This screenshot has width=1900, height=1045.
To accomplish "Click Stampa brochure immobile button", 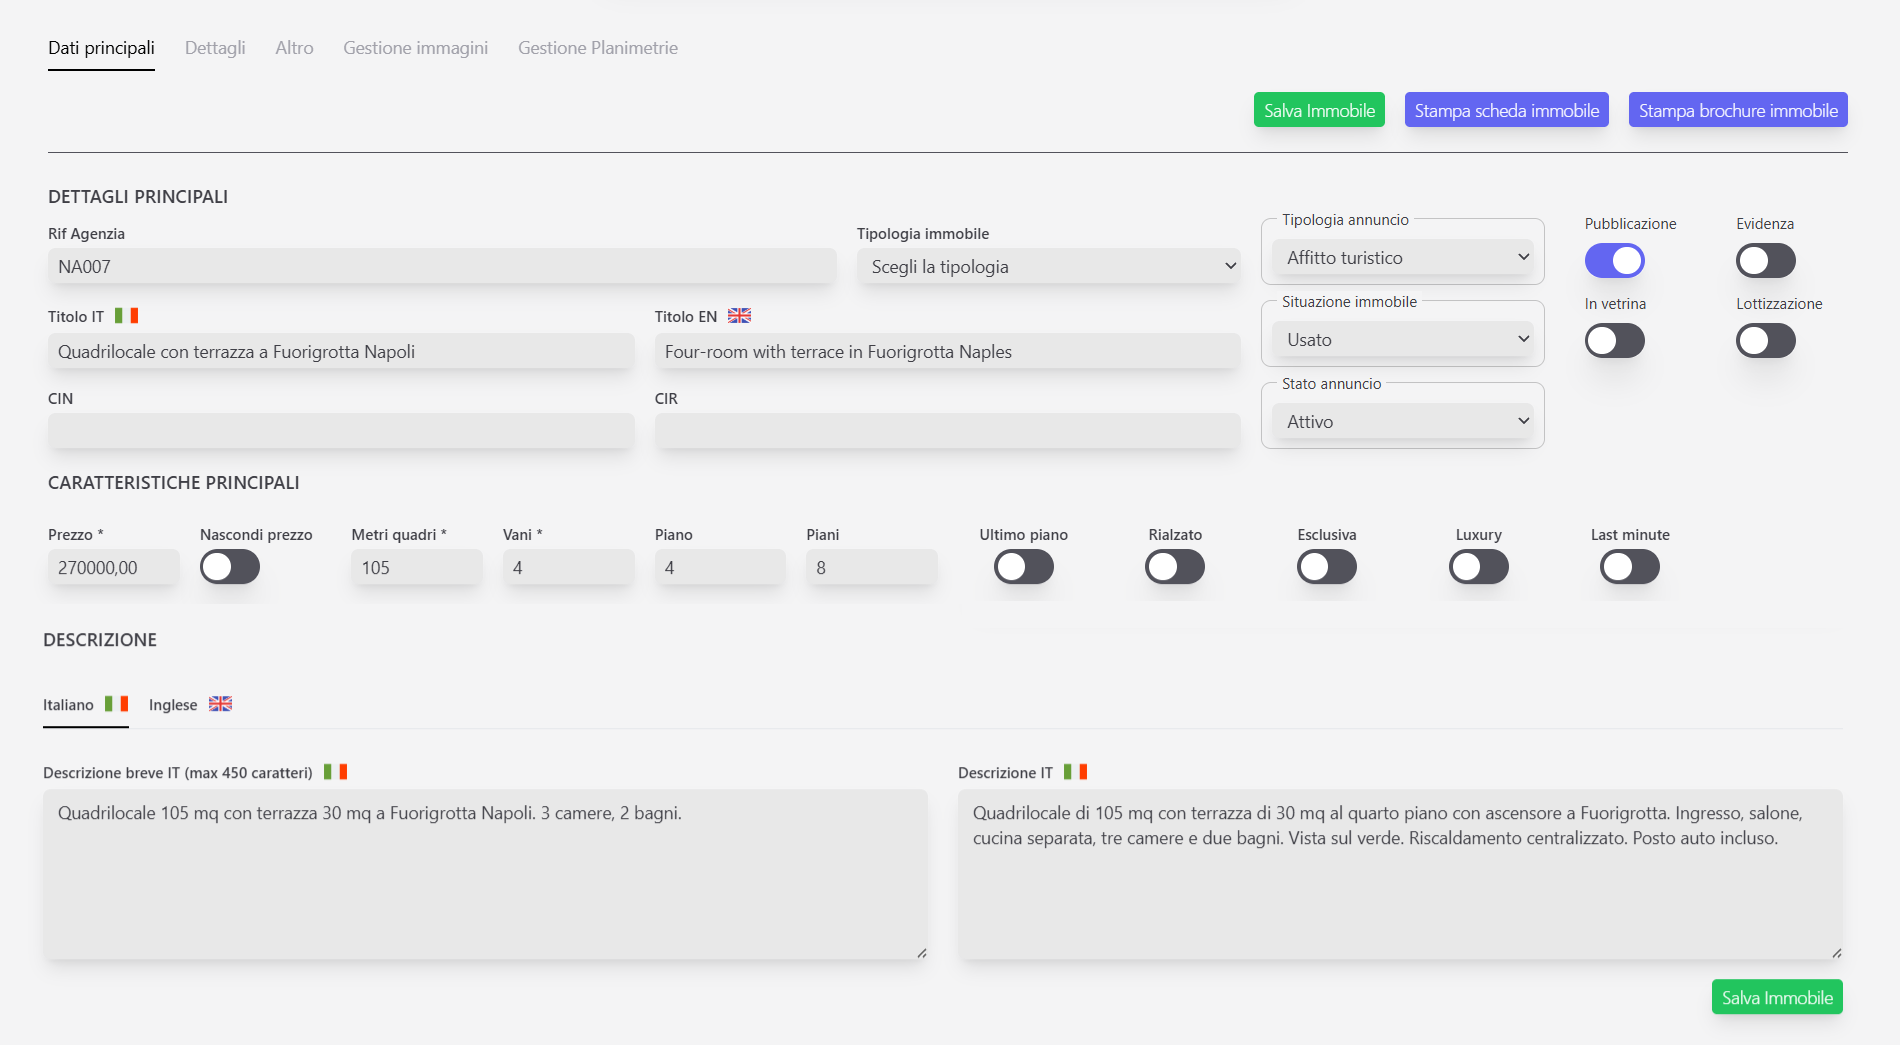I will pyautogui.click(x=1738, y=110).
